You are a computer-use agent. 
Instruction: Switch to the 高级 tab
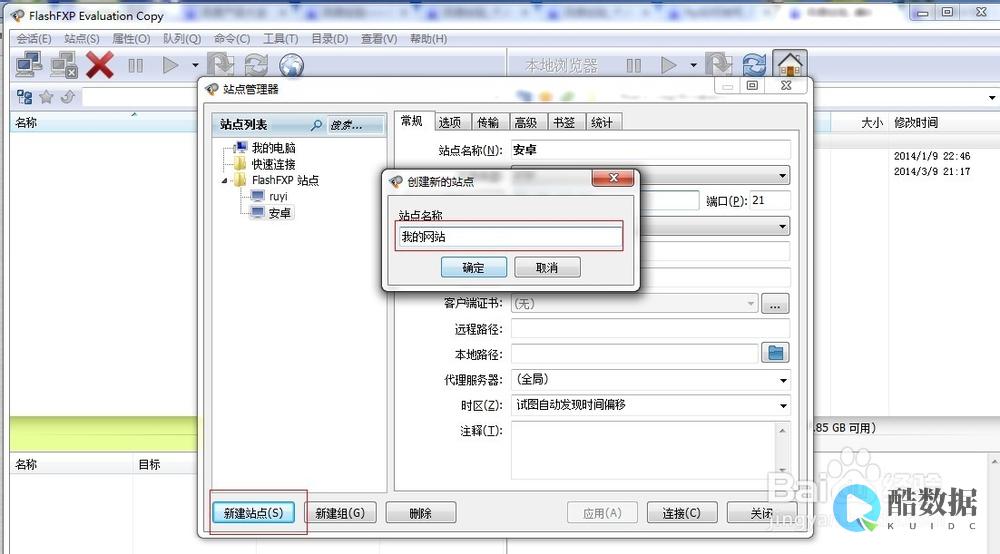526,122
